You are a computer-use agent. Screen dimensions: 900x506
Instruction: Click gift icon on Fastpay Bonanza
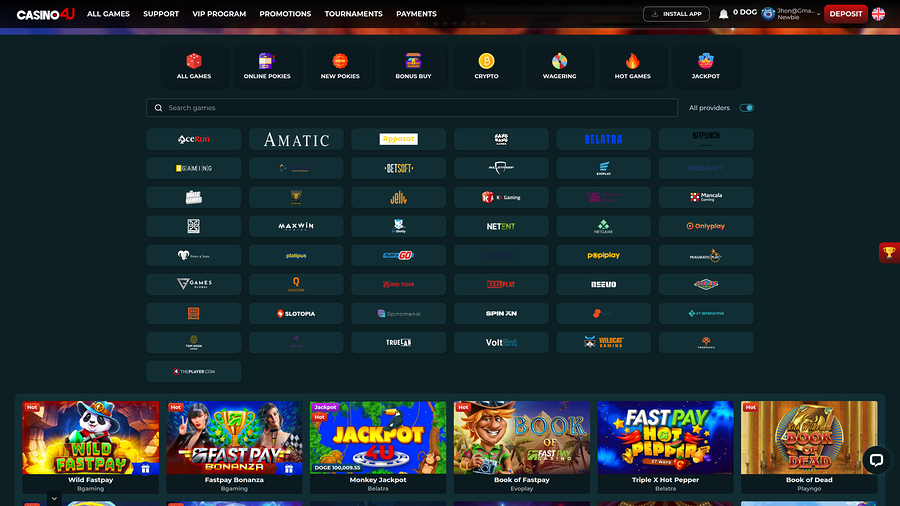(x=289, y=469)
